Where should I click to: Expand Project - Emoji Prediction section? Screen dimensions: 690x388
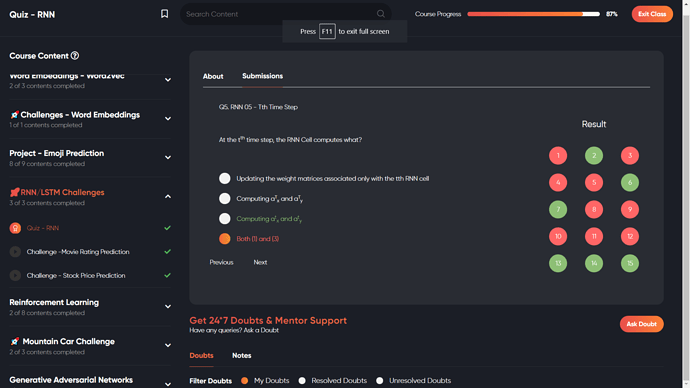tap(168, 157)
